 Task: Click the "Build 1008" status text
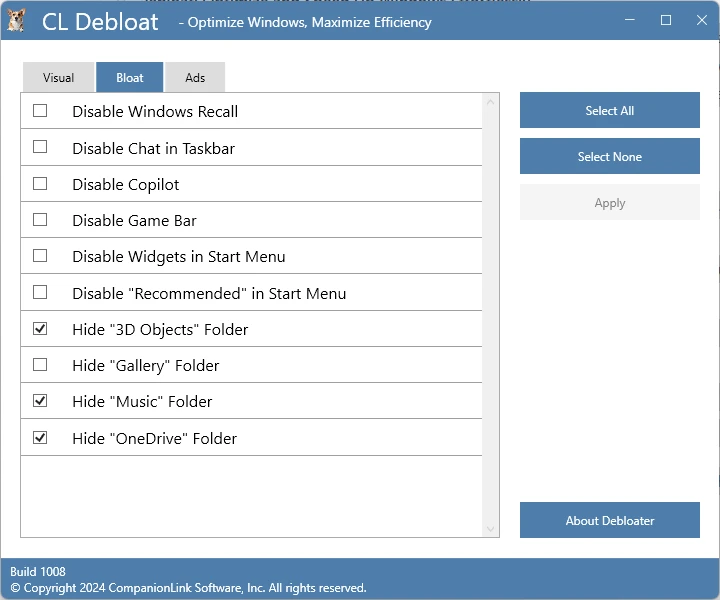point(38,572)
